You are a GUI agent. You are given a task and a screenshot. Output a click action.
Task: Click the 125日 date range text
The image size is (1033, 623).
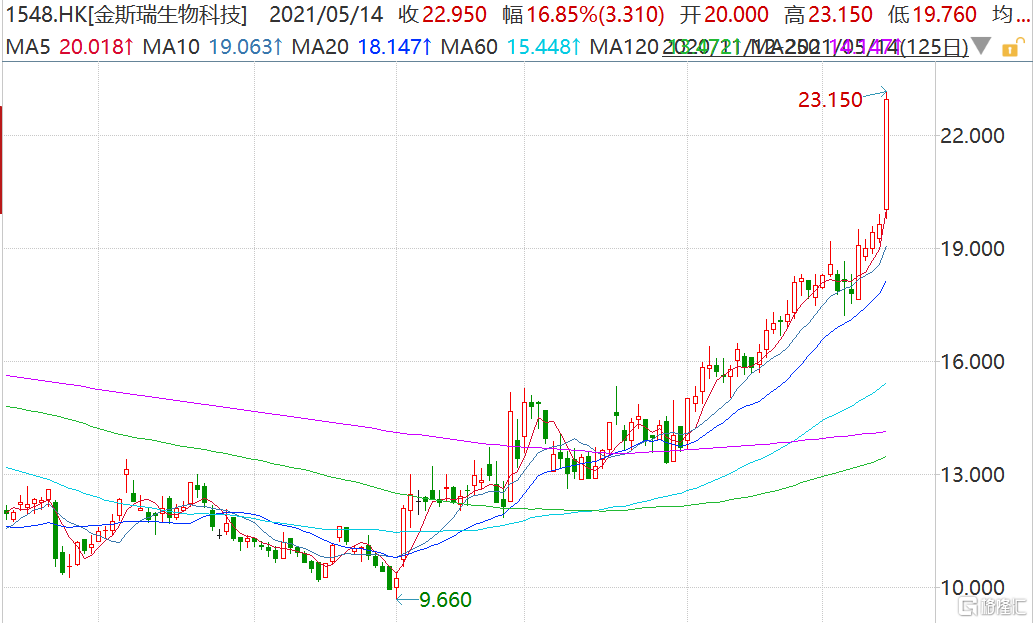935,47
